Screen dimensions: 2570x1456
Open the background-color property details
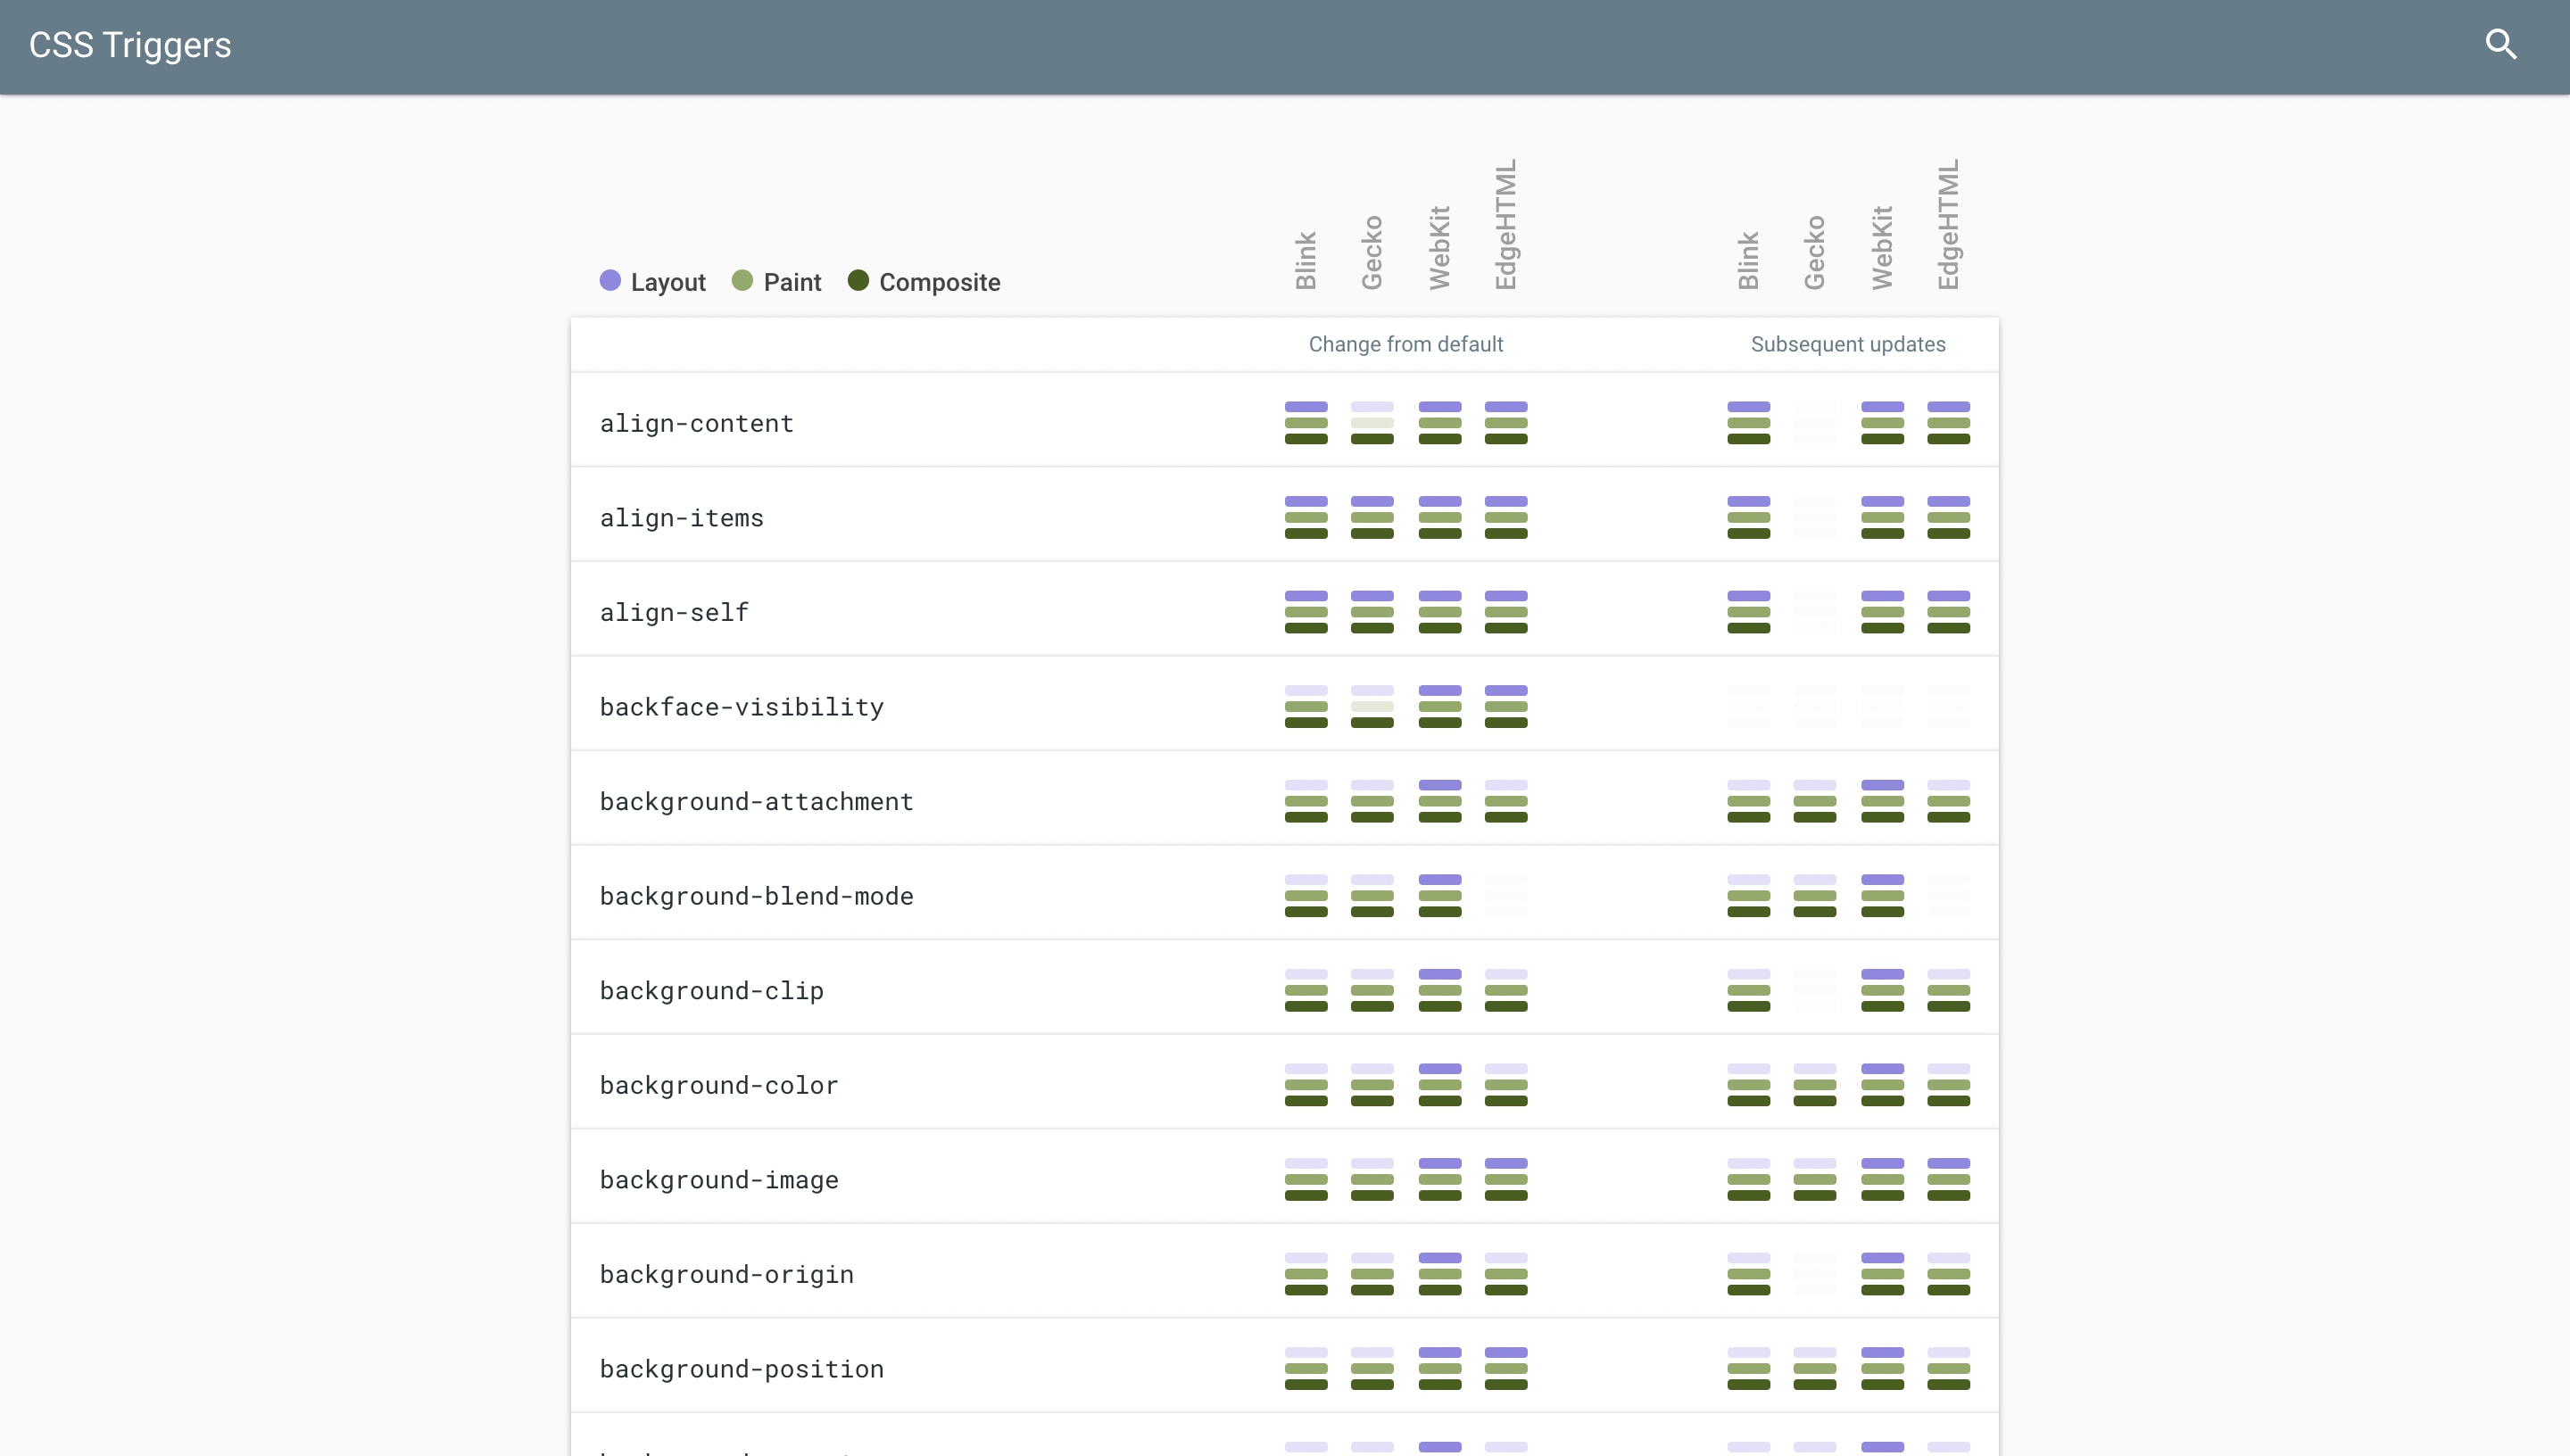718,1085
